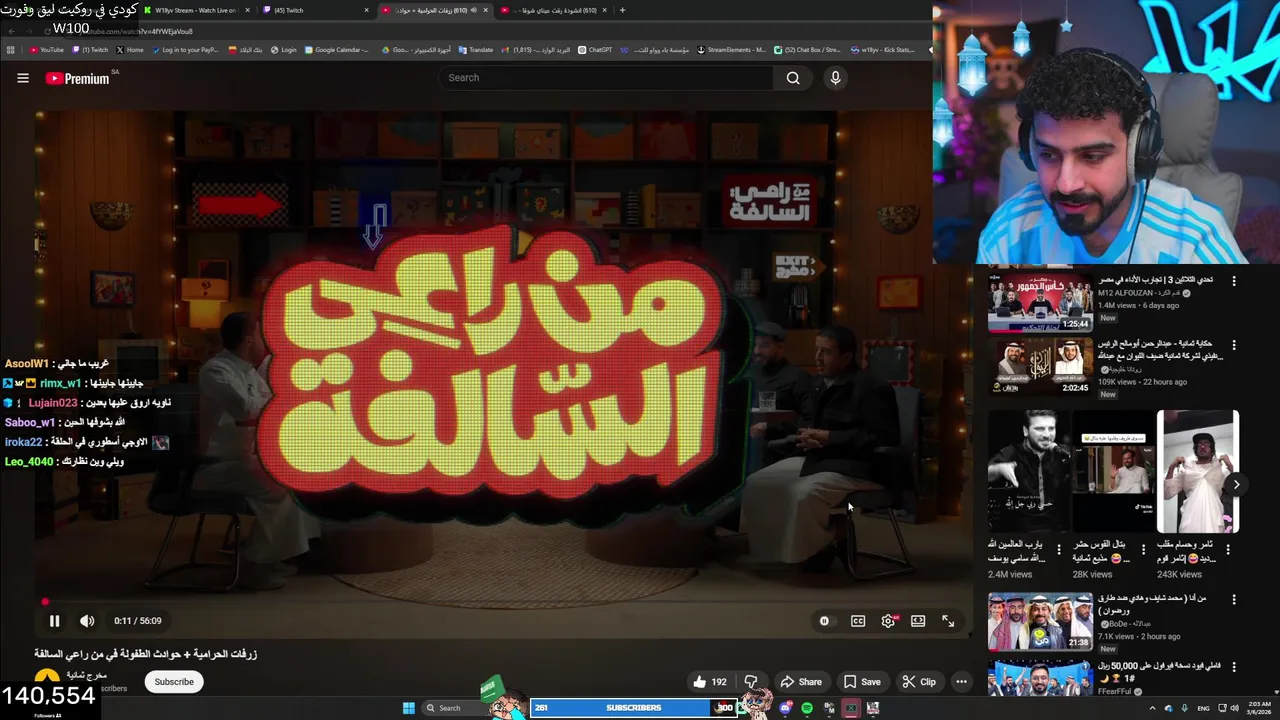Go to YouTube Premium home logo

(78, 78)
